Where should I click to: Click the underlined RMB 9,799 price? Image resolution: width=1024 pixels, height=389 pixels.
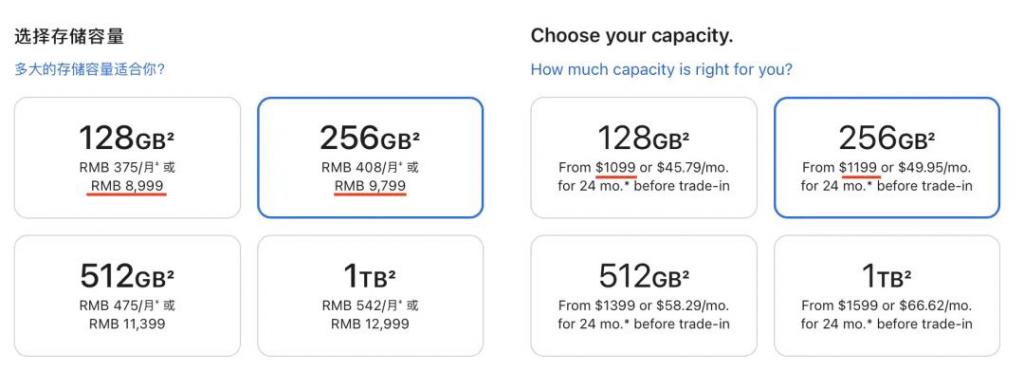tap(370, 186)
